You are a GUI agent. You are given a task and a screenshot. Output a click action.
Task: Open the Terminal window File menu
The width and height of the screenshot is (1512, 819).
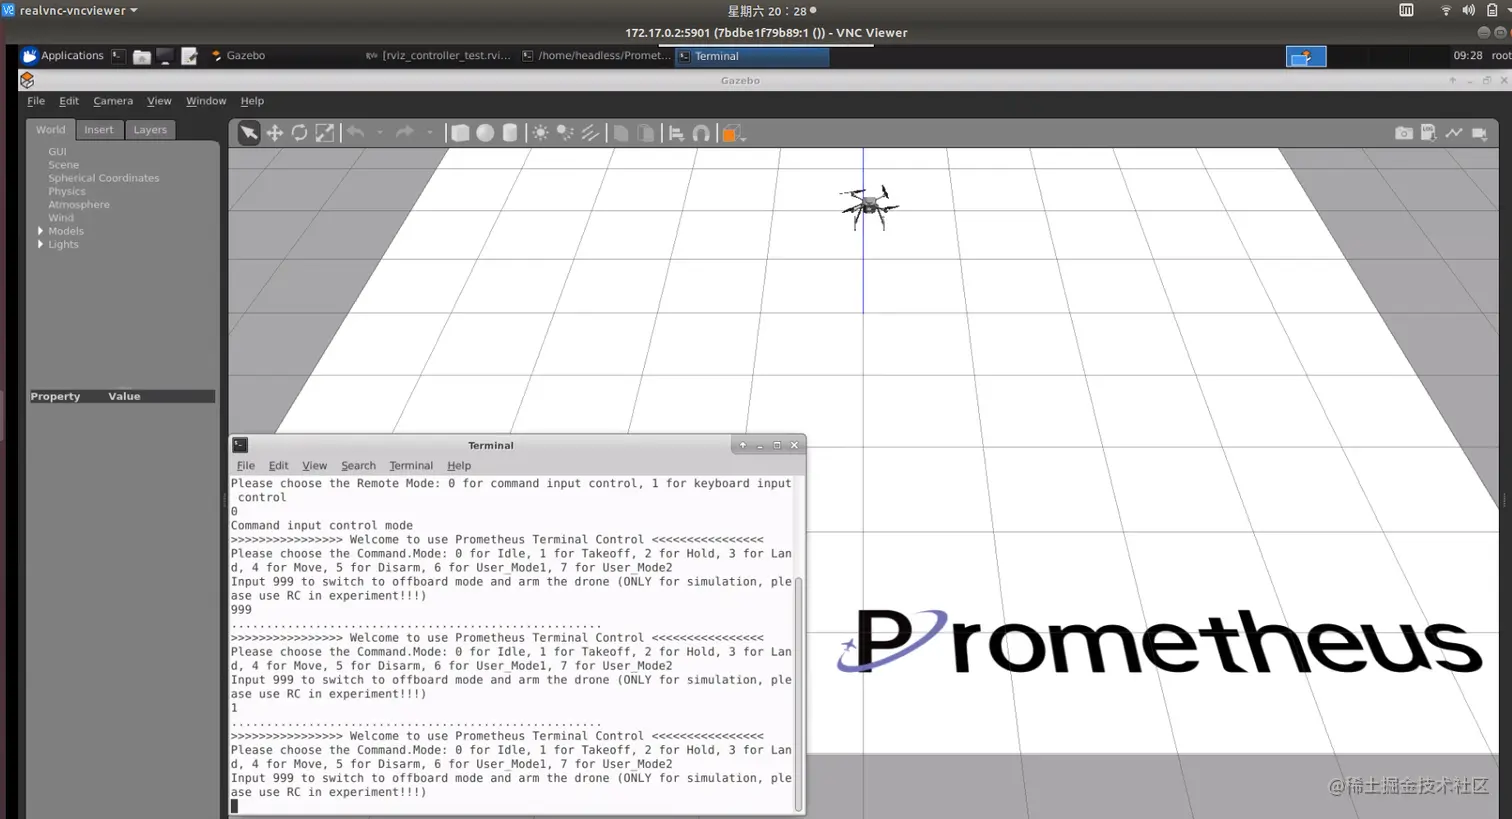(245, 466)
